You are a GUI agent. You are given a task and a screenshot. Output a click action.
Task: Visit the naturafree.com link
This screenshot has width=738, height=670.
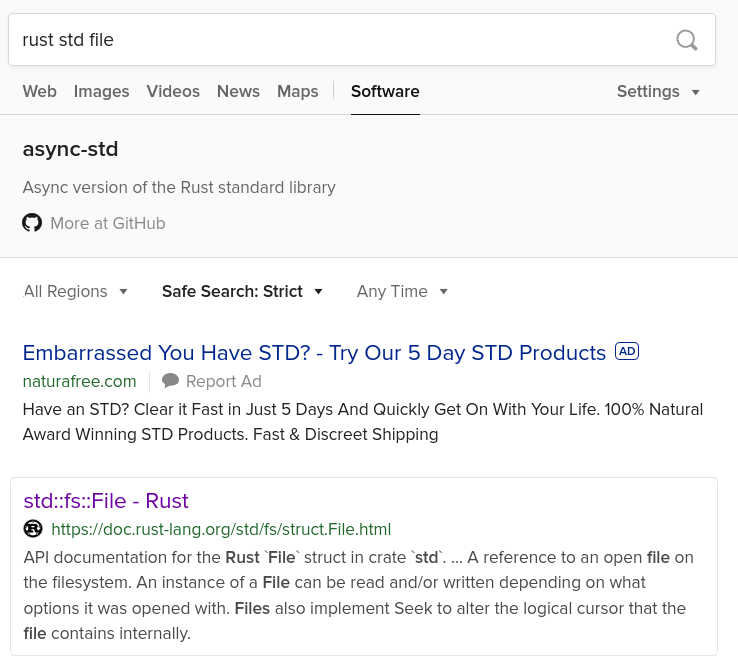80,381
